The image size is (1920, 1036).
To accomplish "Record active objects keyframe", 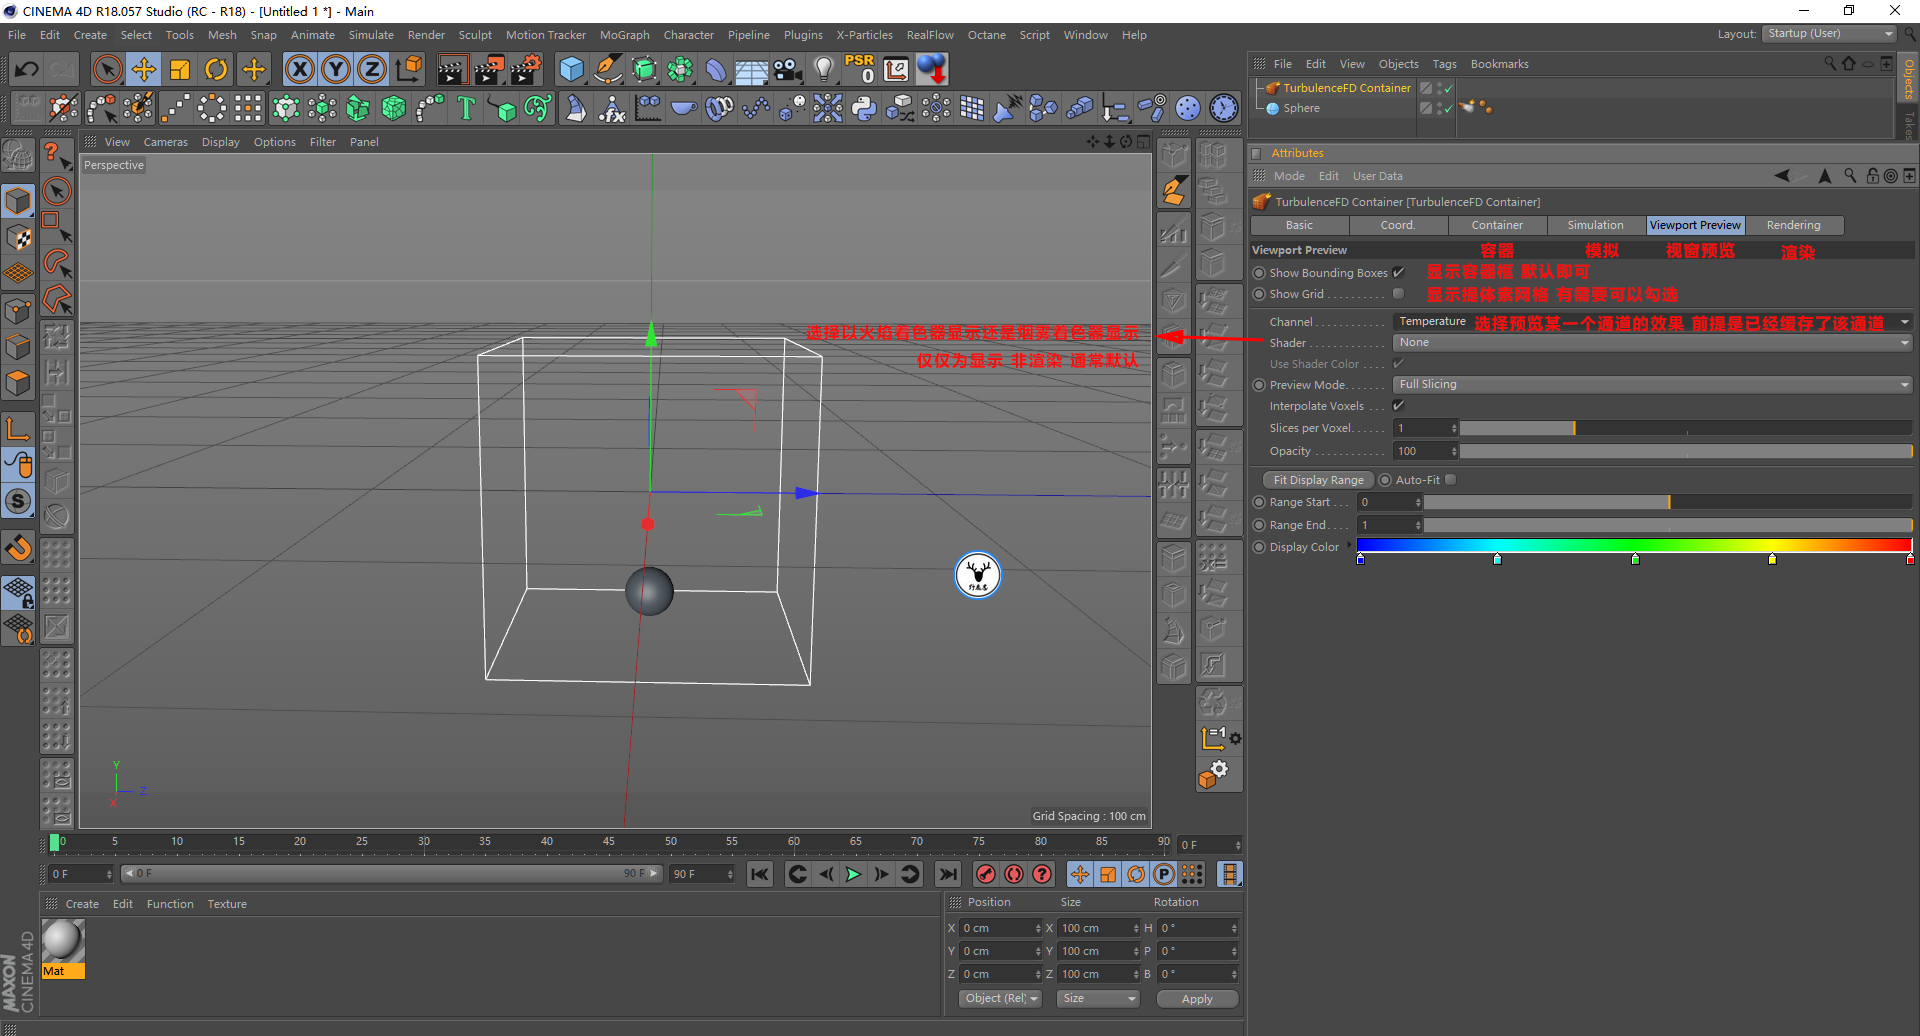I will pos(986,874).
